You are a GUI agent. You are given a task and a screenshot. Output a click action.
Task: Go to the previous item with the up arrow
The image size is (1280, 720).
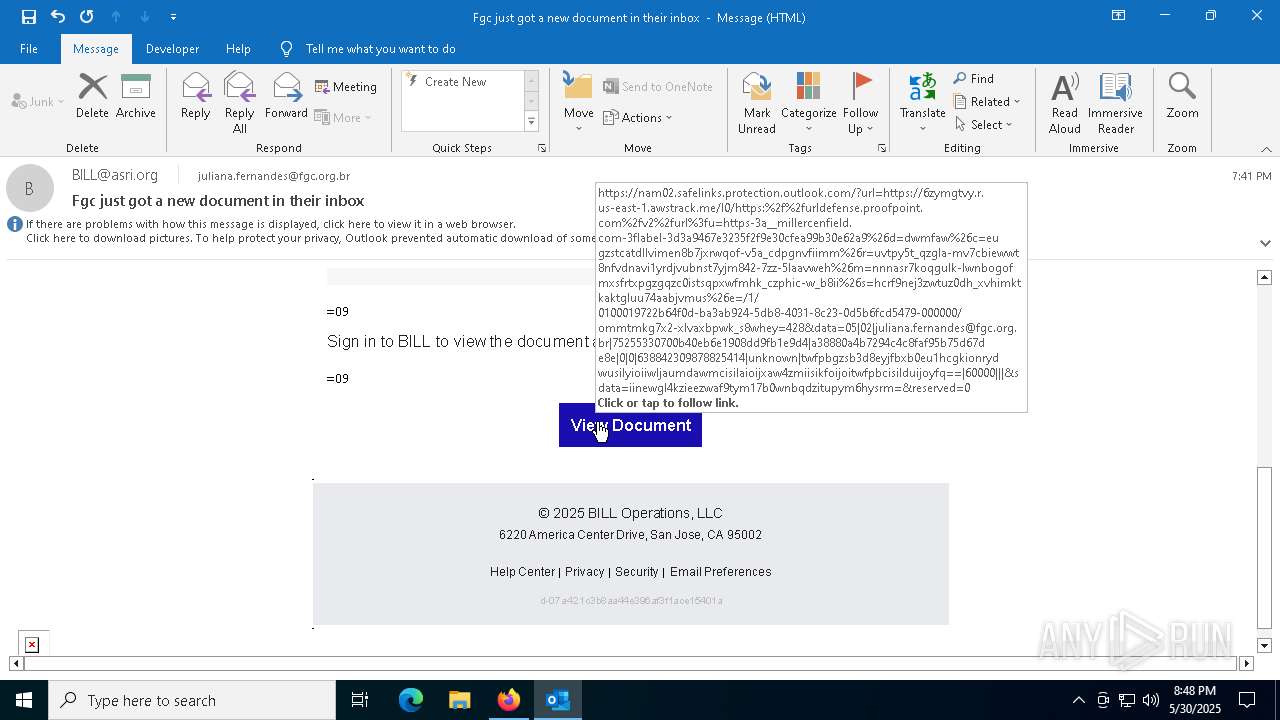click(116, 16)
